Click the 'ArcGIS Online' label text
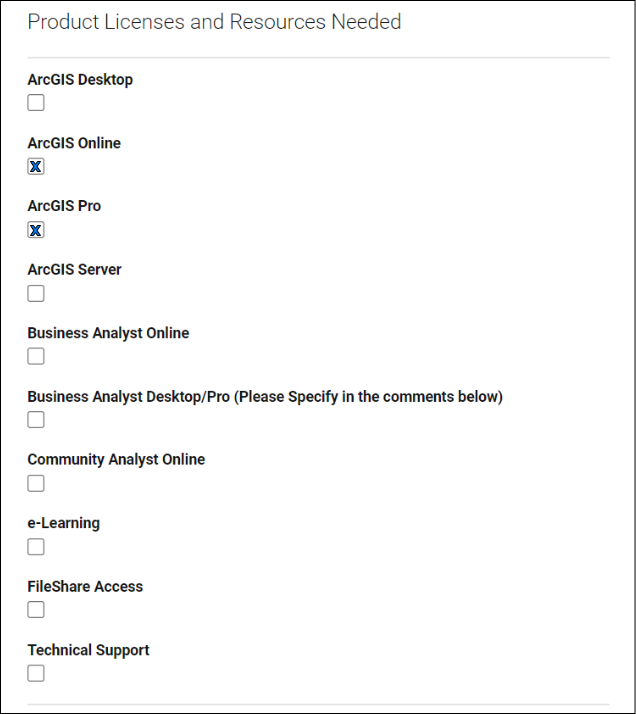Viewport: 636px width, 714px height. click(74, 143)
